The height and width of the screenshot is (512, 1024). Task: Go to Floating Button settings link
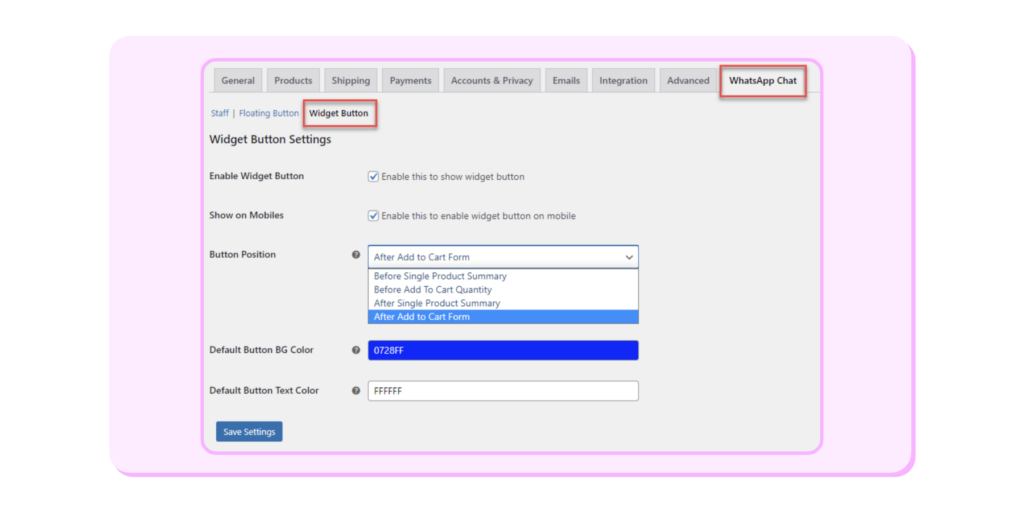click(269, 113)
